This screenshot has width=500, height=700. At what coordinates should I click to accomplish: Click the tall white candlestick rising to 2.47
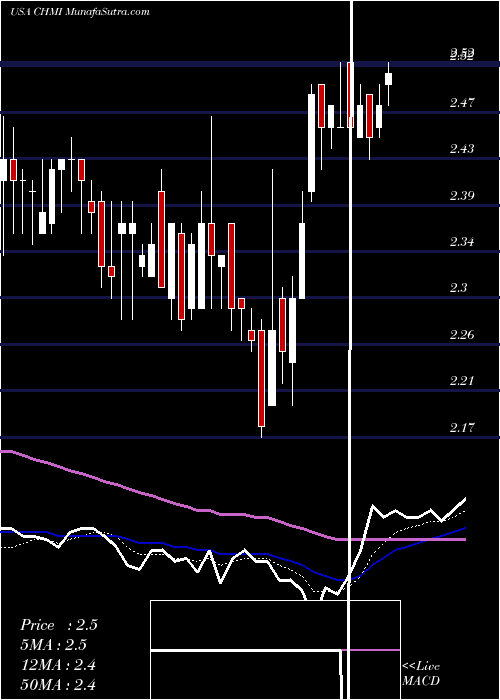tap(312, 142)
